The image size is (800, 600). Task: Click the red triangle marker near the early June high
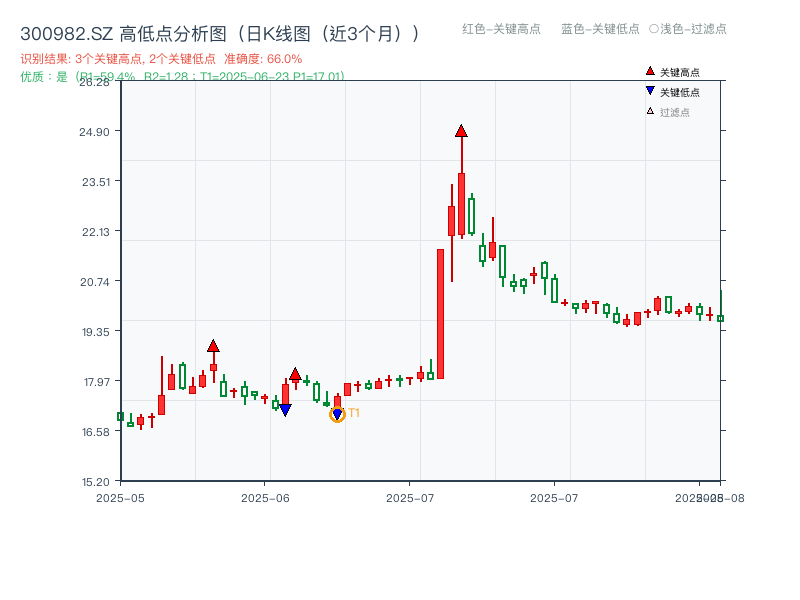(x=295, y=376)
